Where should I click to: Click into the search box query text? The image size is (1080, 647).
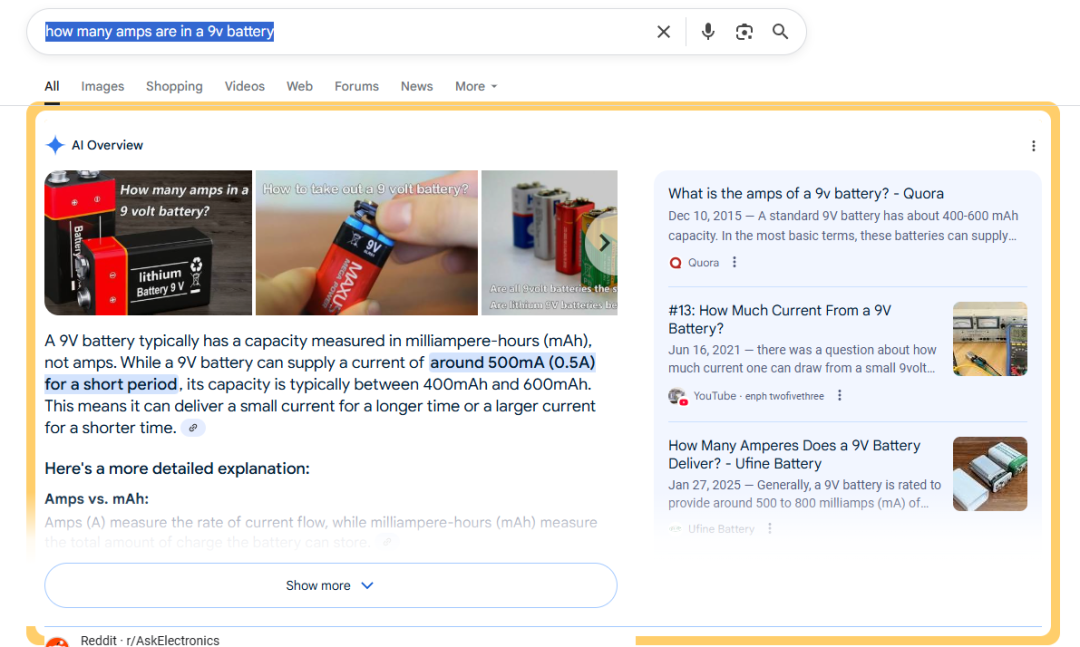160,32
